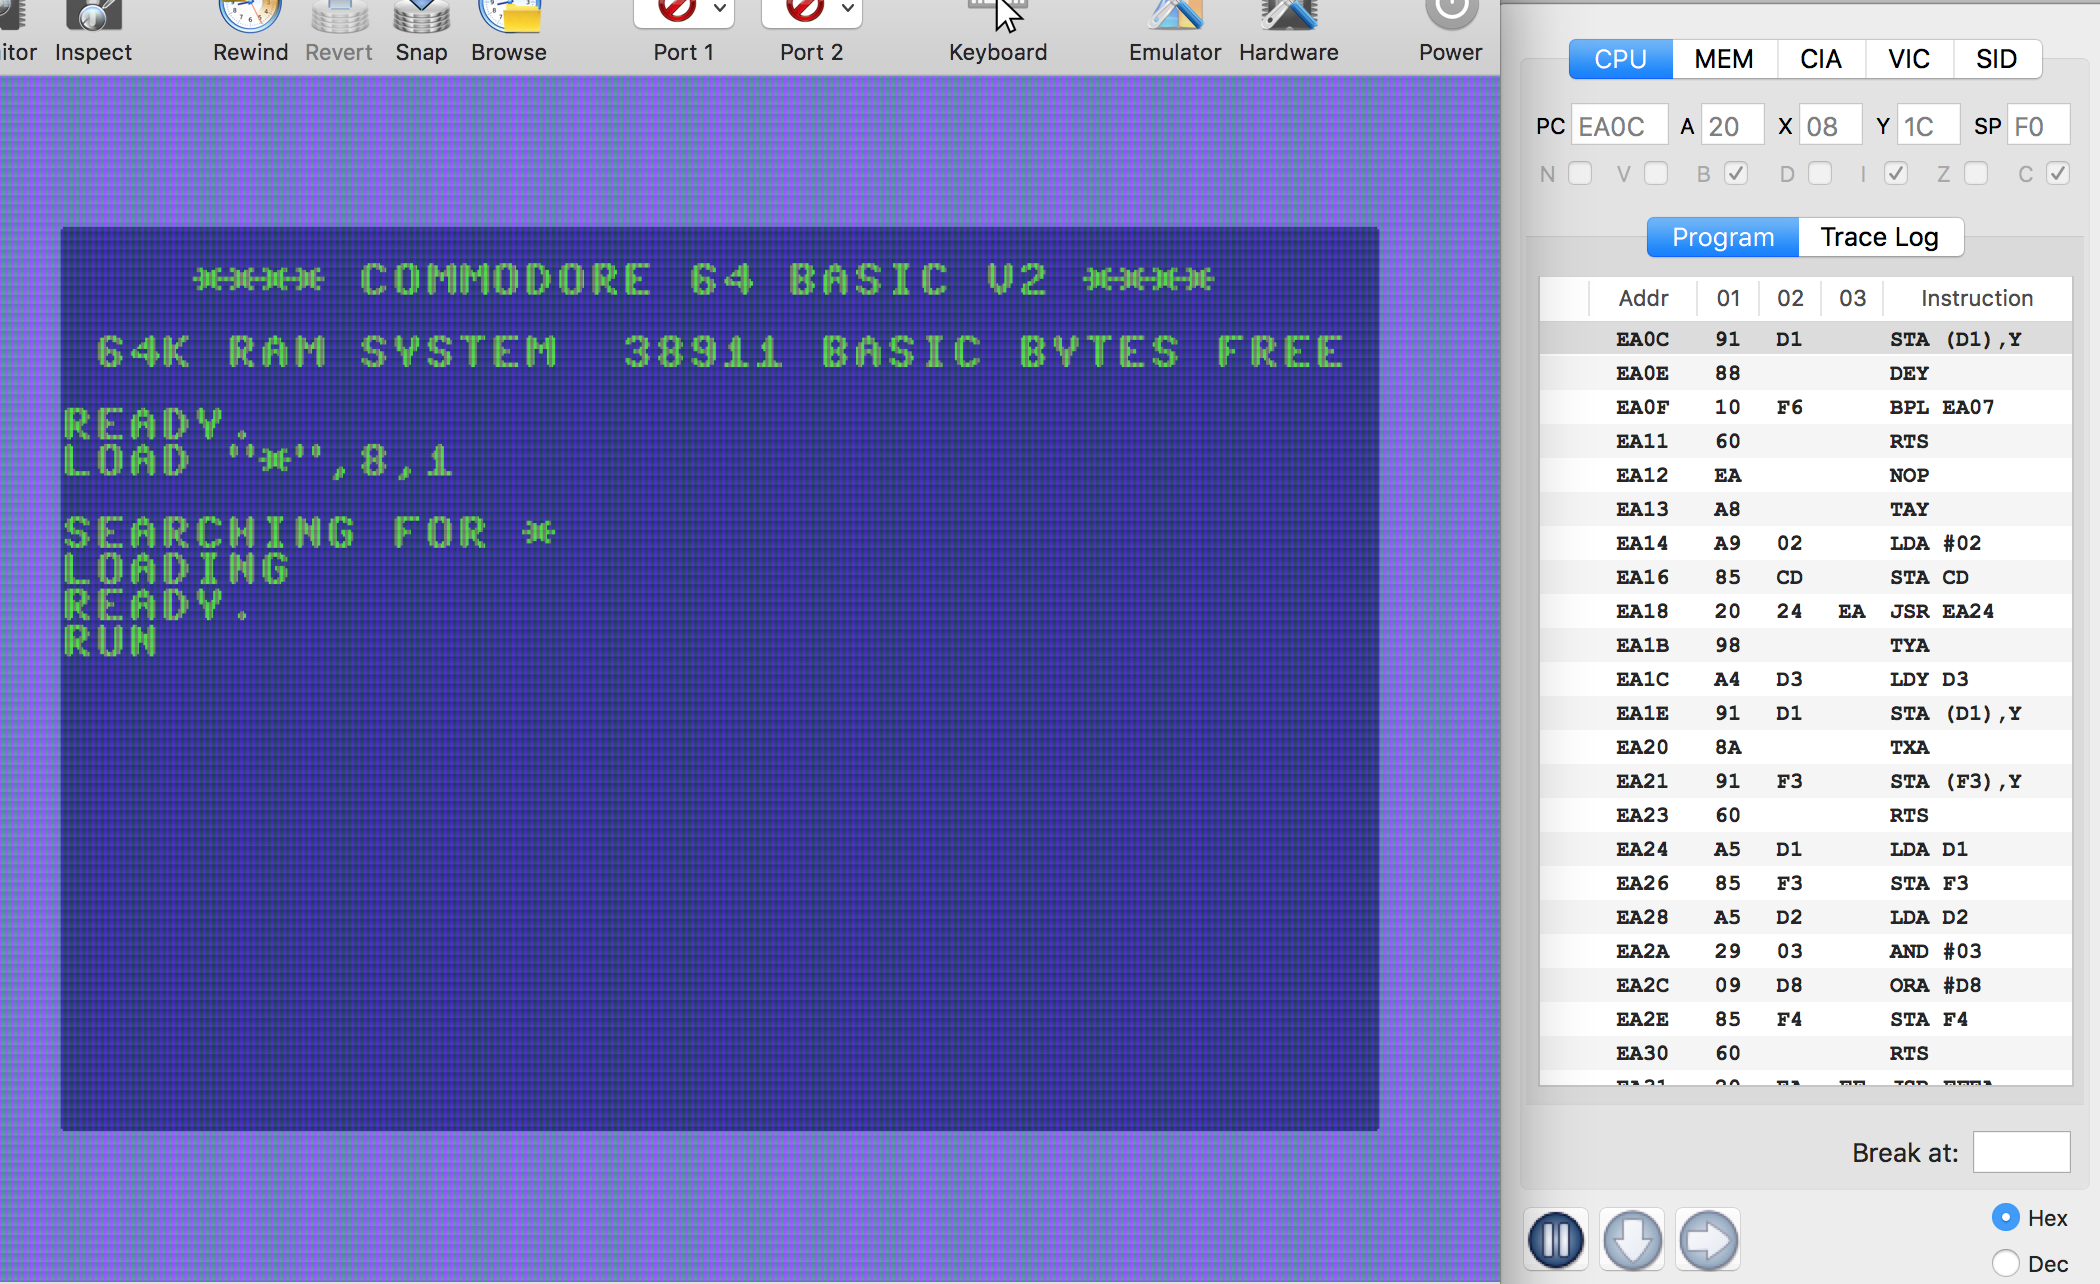Click inside the C64 emulator screen
The image size is (2100, 1284).
[x=720, y=679]
